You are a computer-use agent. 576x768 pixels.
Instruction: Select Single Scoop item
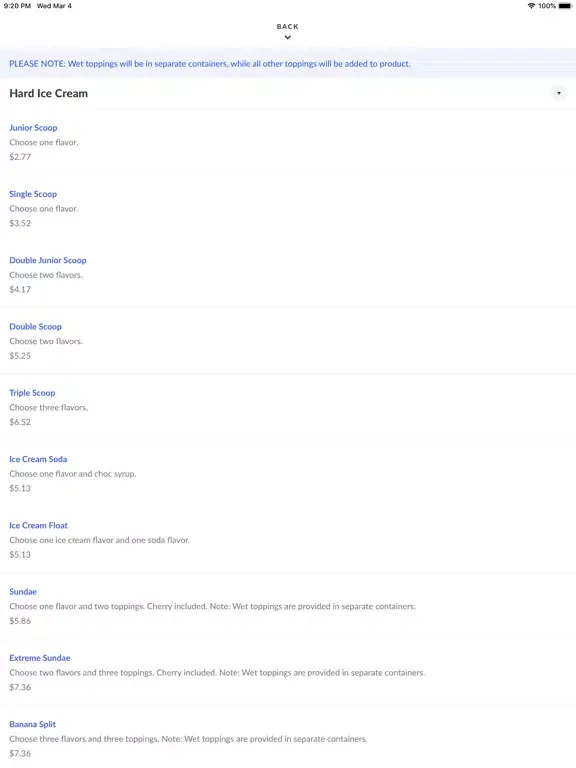(x=33, y=194)
